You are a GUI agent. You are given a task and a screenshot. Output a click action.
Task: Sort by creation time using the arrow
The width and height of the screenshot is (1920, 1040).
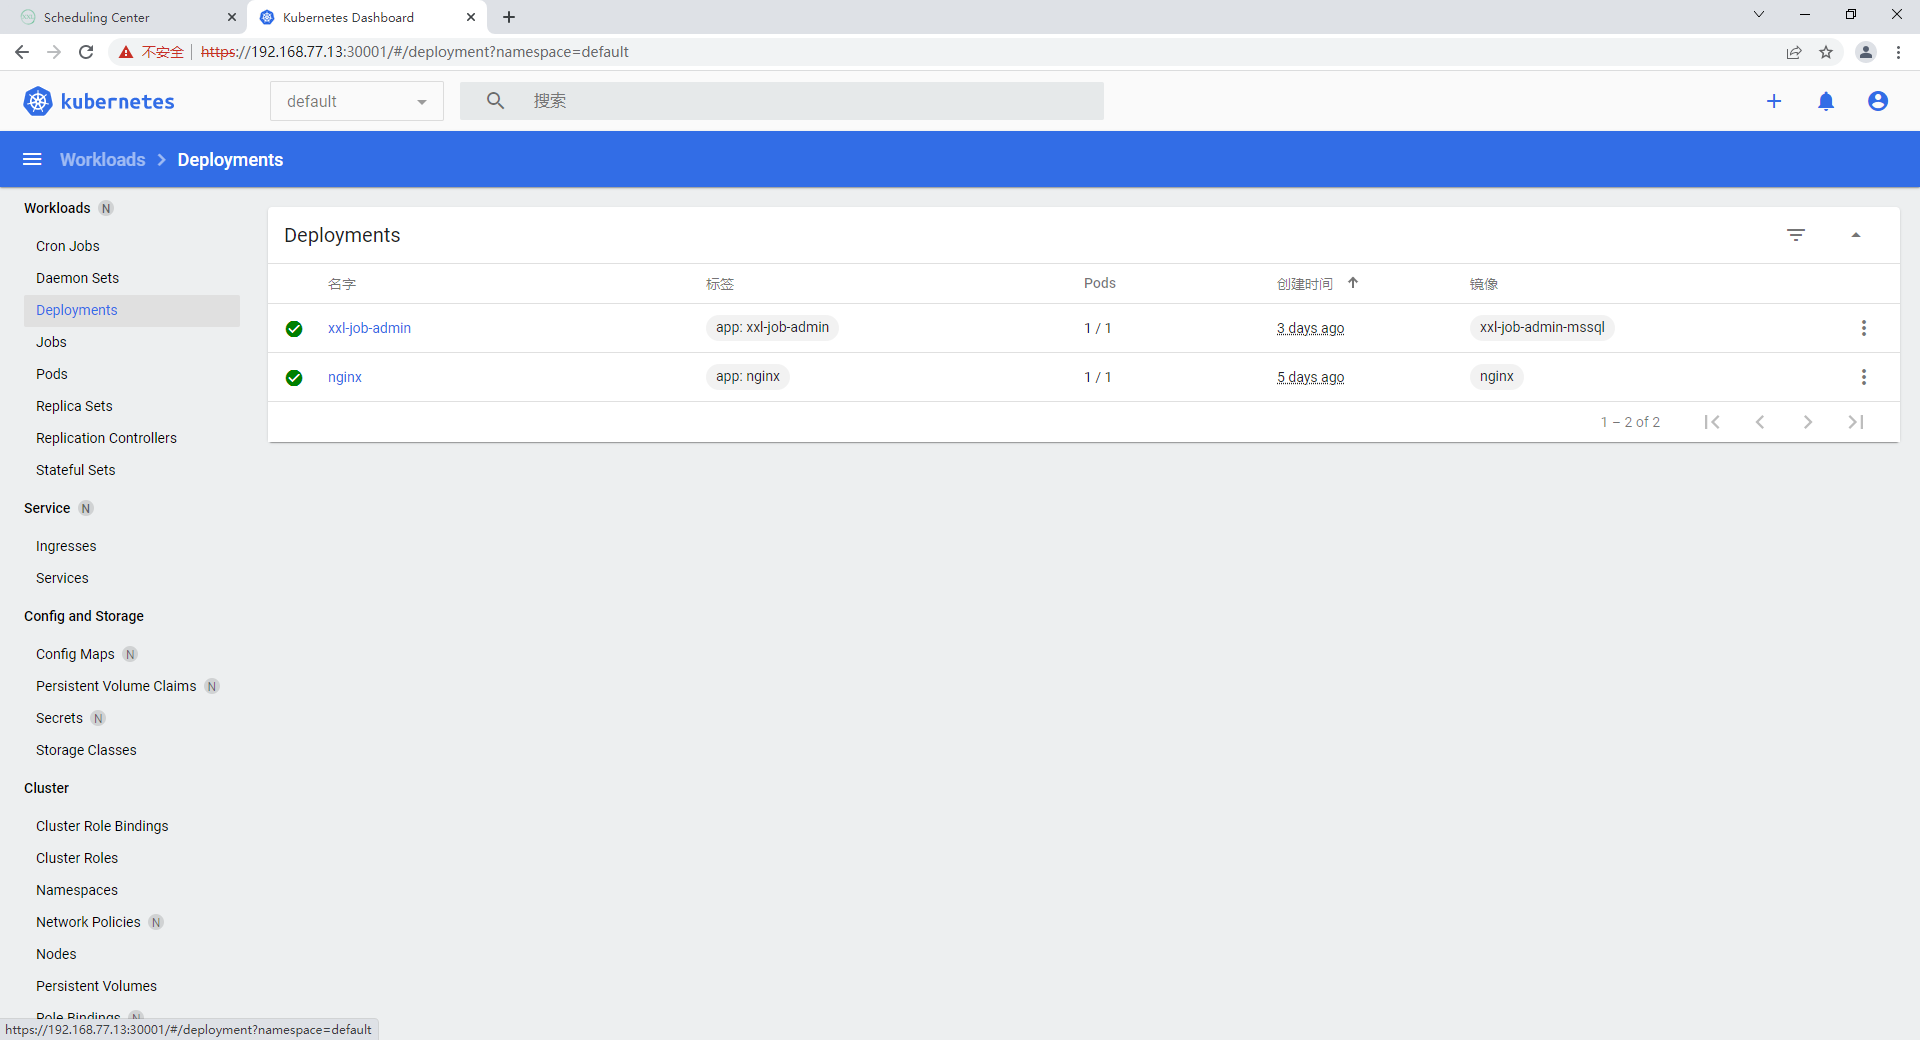click(1353, 283)
